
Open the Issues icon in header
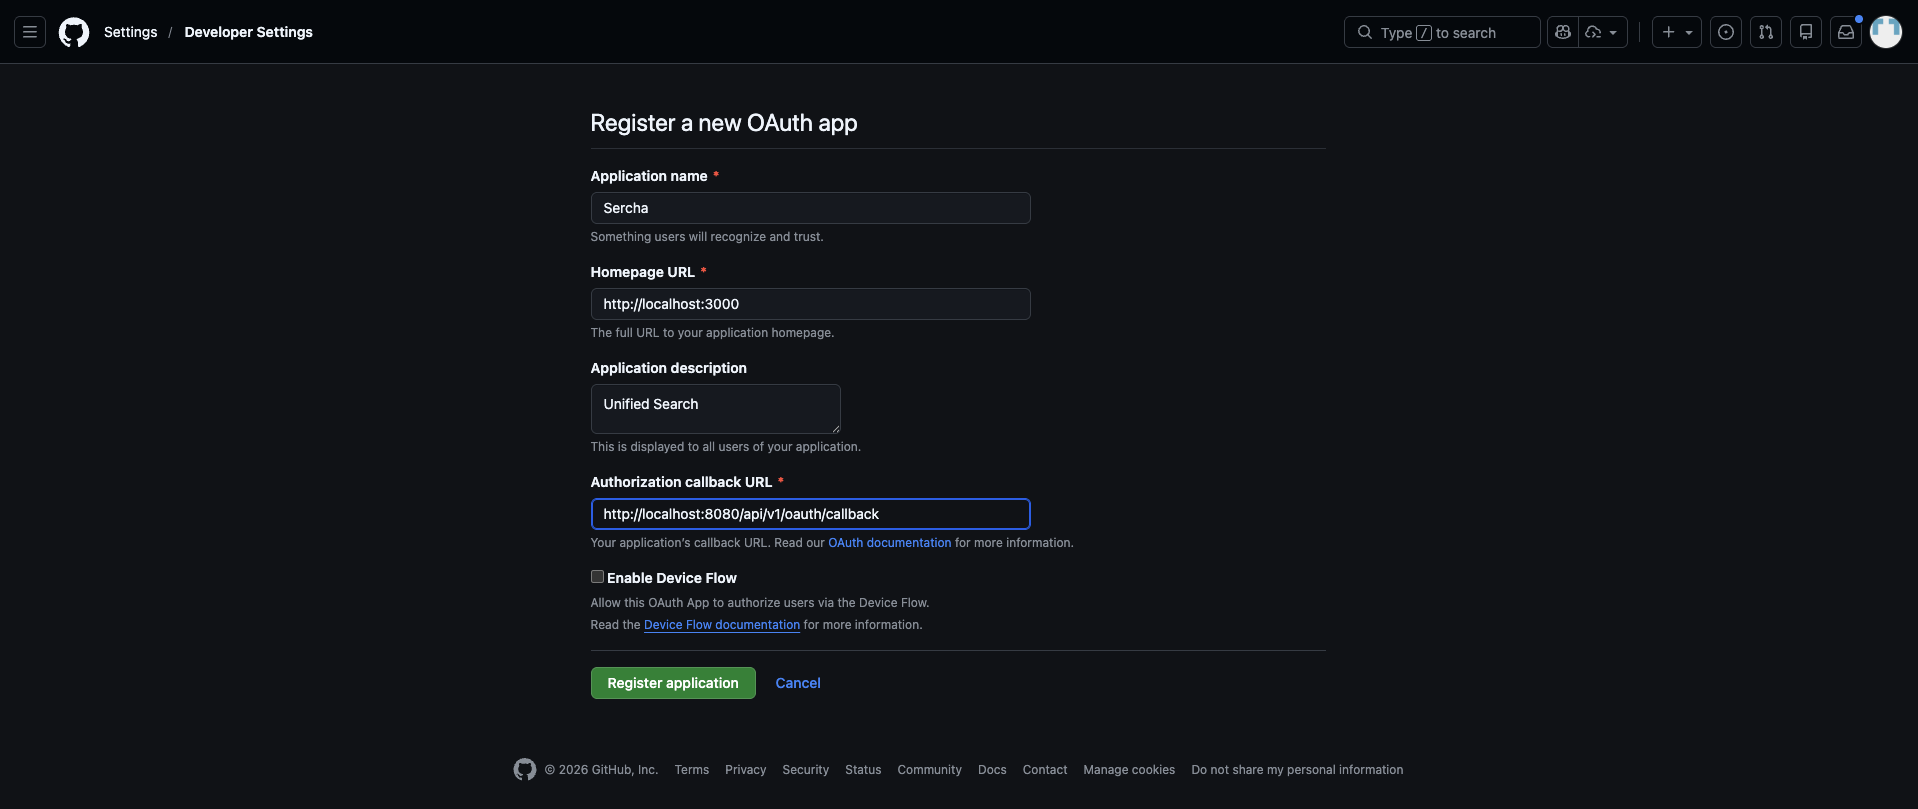[x=1726, y=32]
